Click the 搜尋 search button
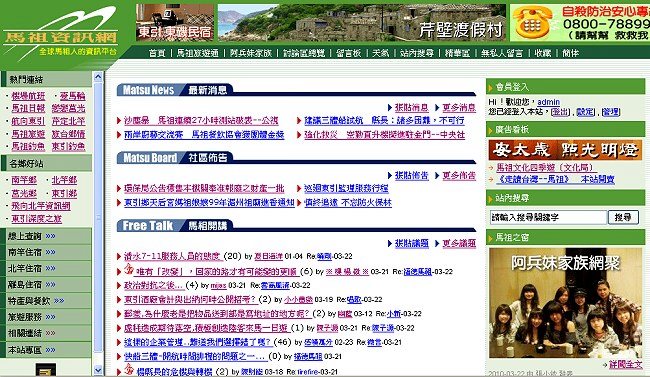This screenshot has height=377, width=650. point(623,217)
